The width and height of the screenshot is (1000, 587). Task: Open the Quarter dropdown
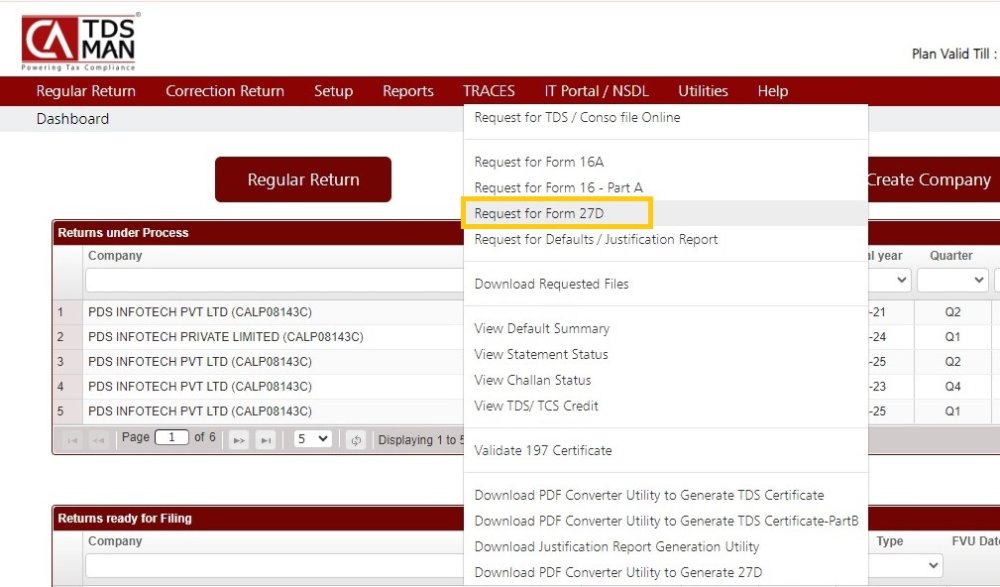[x=952, y=280]
